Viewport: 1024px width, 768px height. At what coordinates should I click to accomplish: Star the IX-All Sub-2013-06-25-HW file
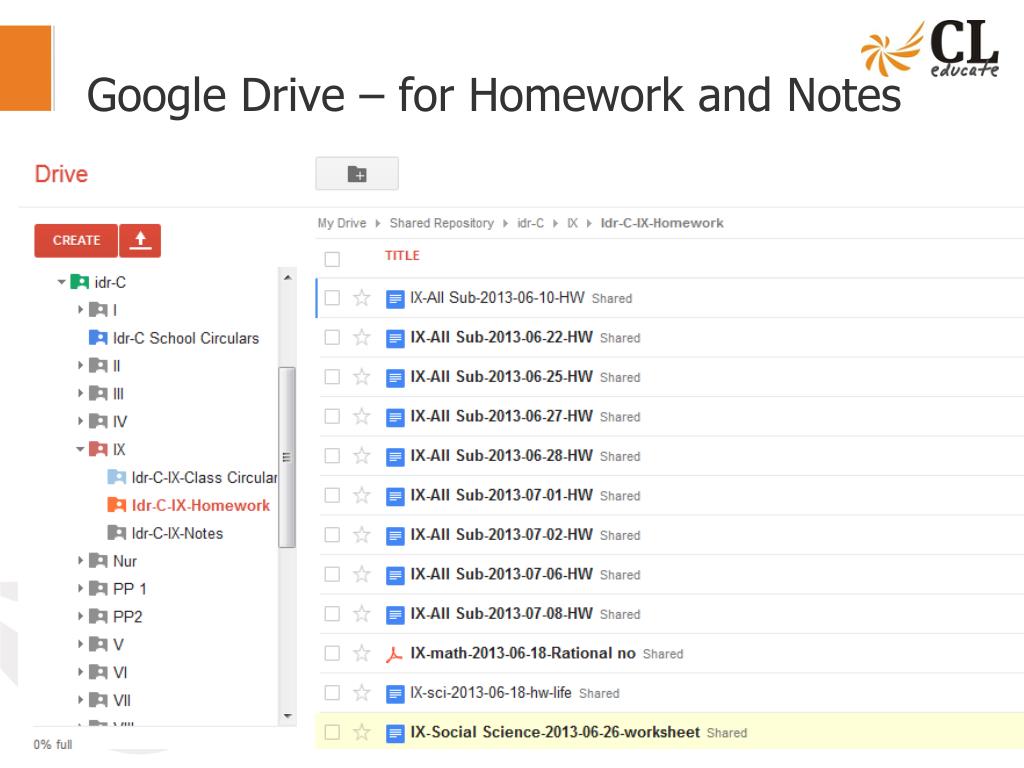click(361, 377)
